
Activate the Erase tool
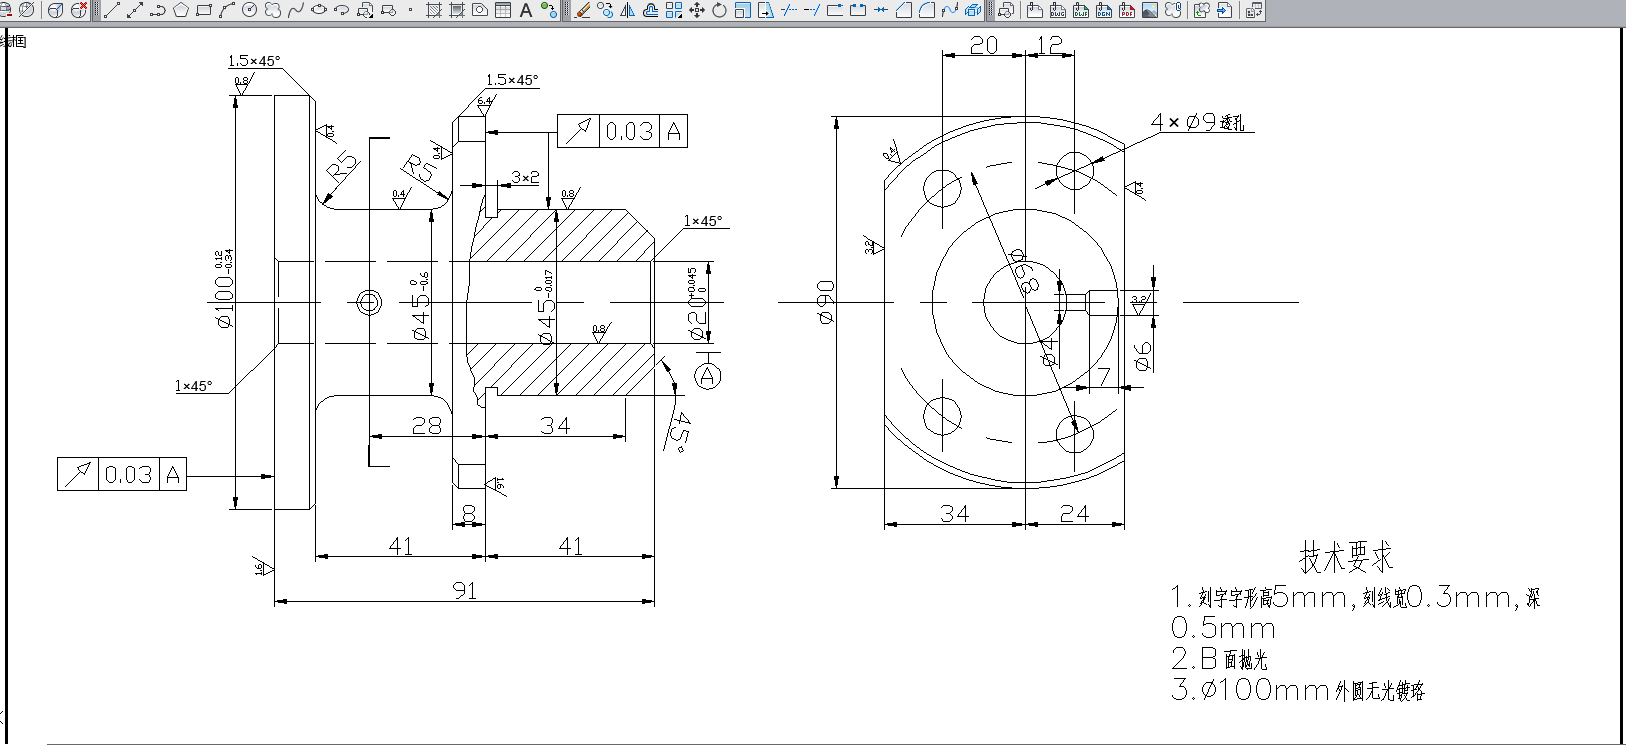tap(583, 10)
